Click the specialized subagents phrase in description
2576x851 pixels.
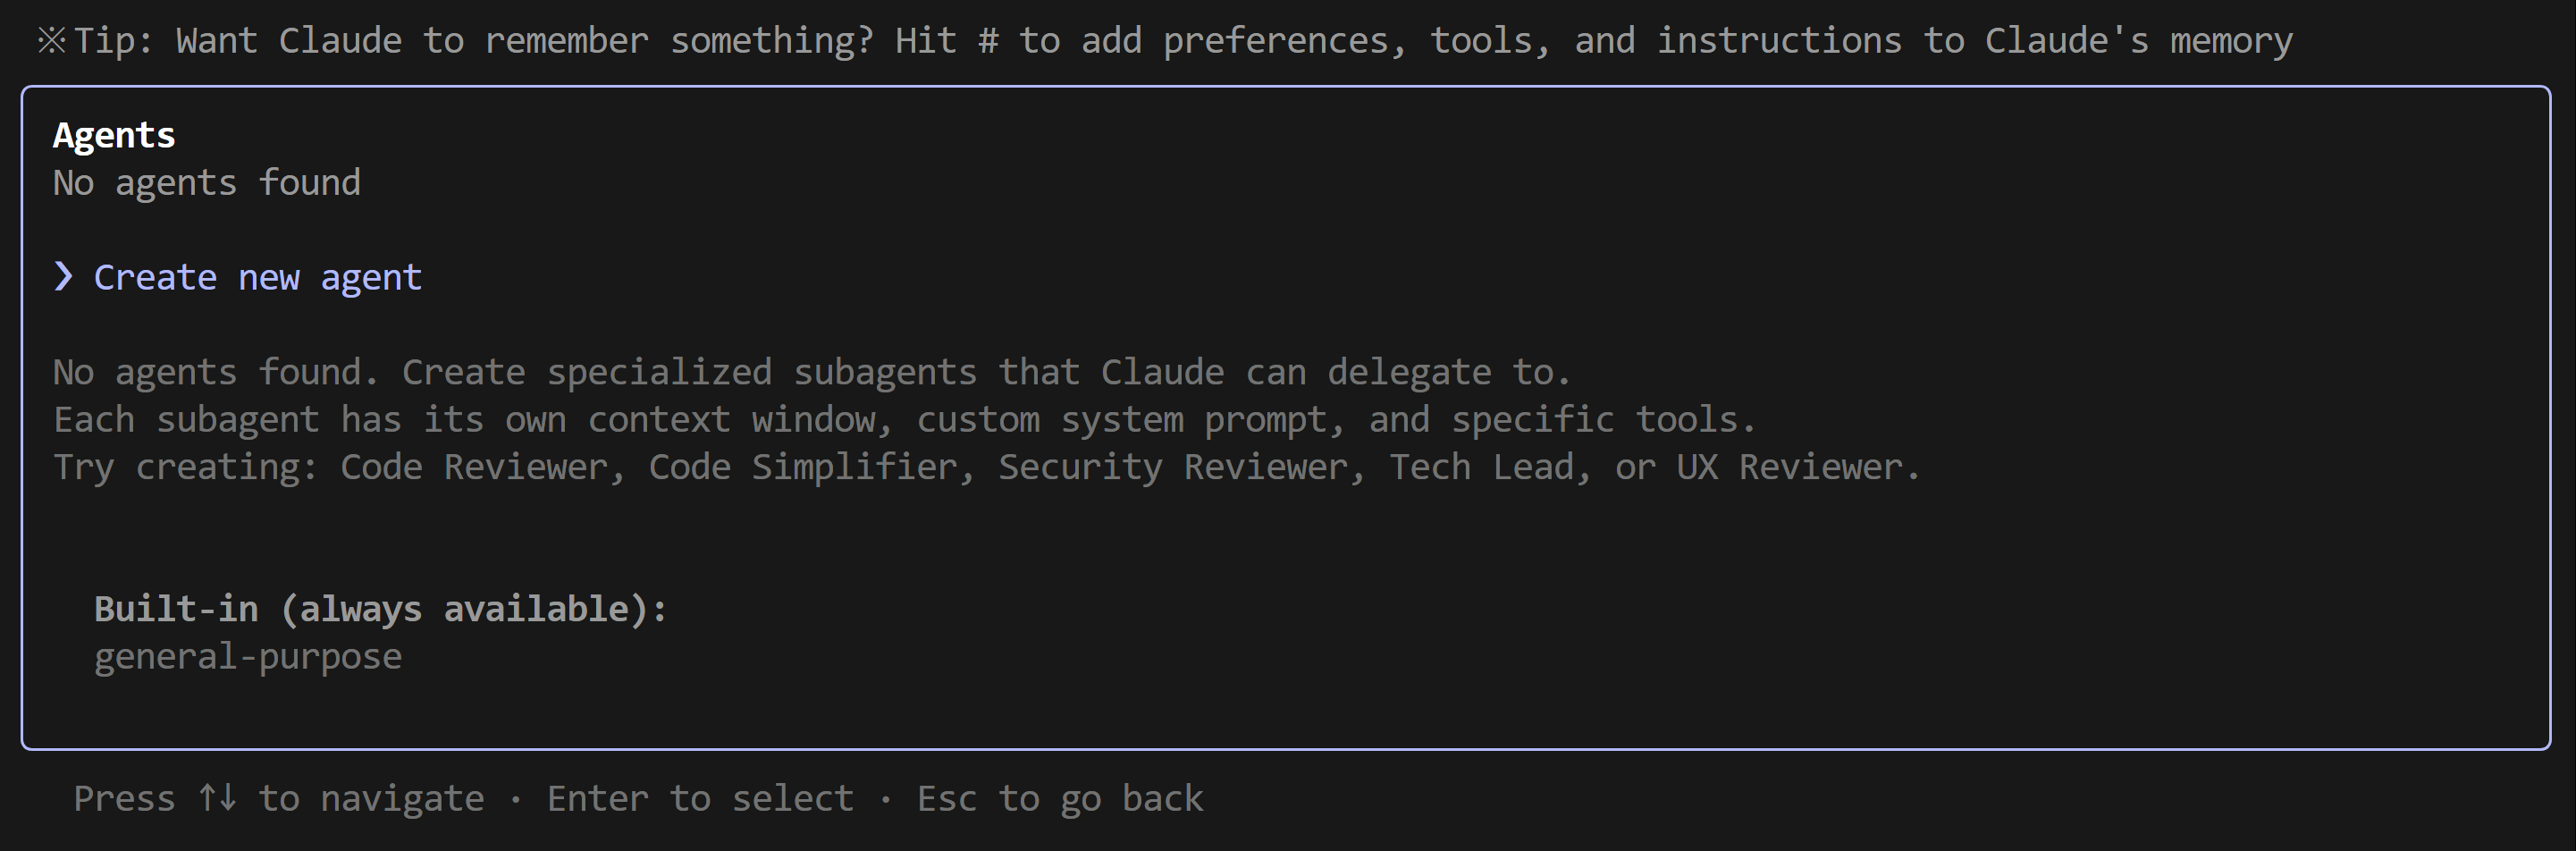760,372
